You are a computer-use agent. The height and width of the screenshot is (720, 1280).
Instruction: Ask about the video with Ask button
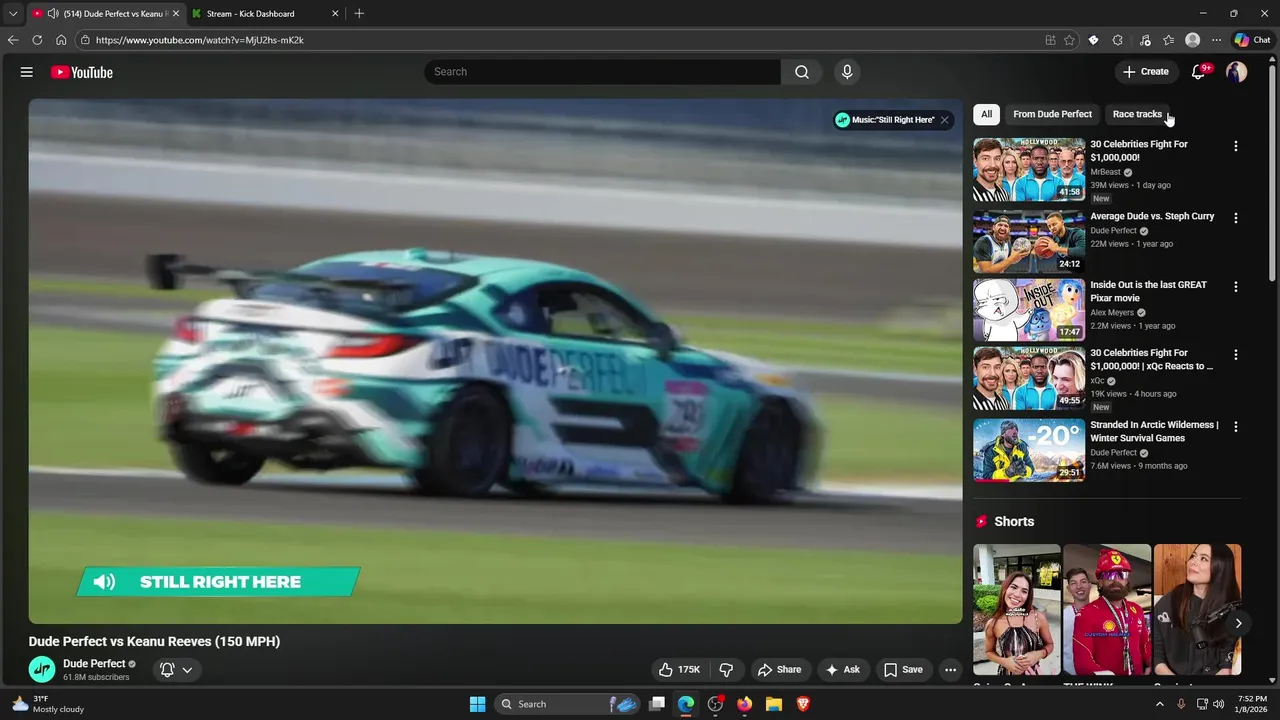point(842,670)
